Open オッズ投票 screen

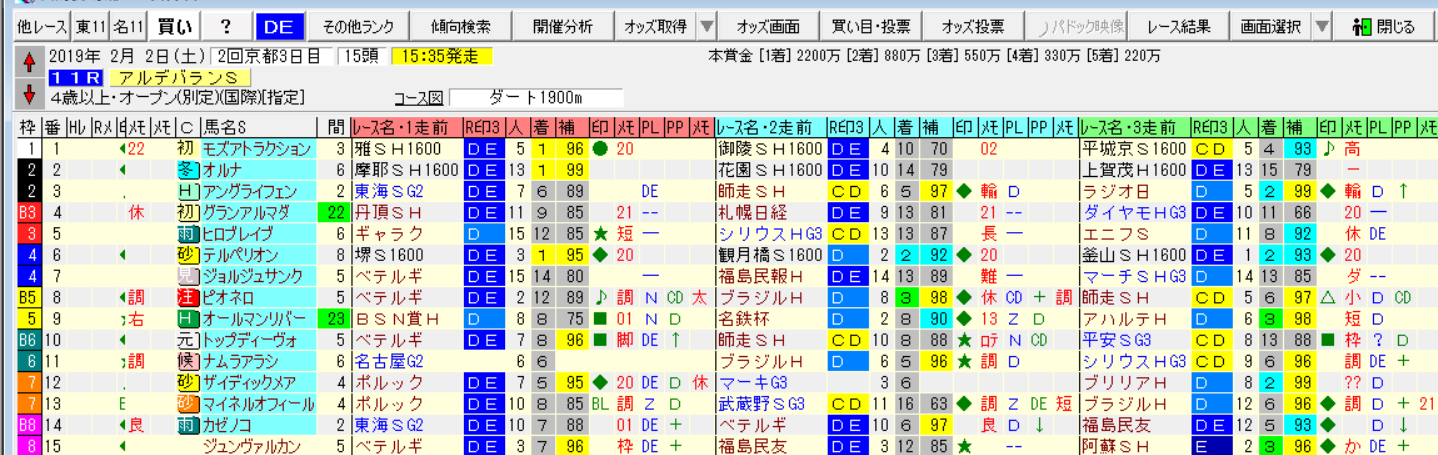pyautogui.click(x=973, y=27)
